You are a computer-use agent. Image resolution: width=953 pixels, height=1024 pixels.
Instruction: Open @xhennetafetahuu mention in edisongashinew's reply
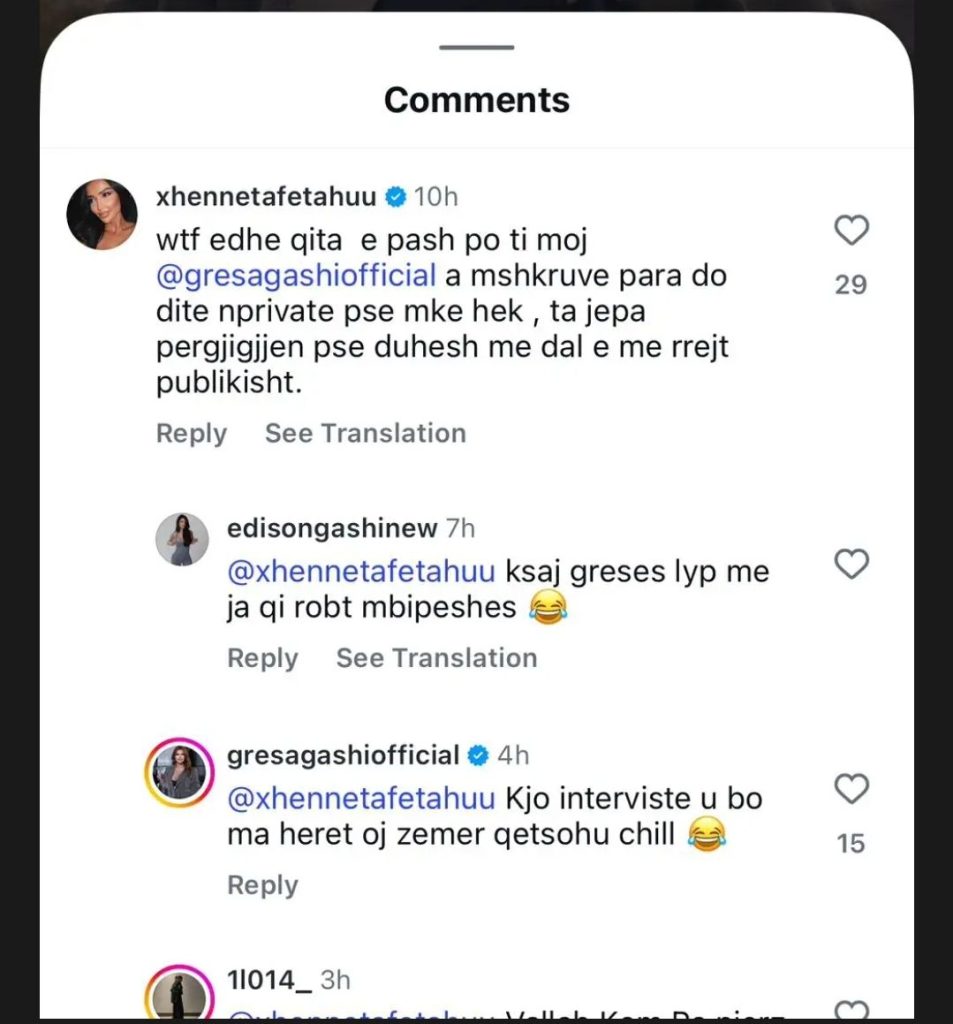pos(361,573)
